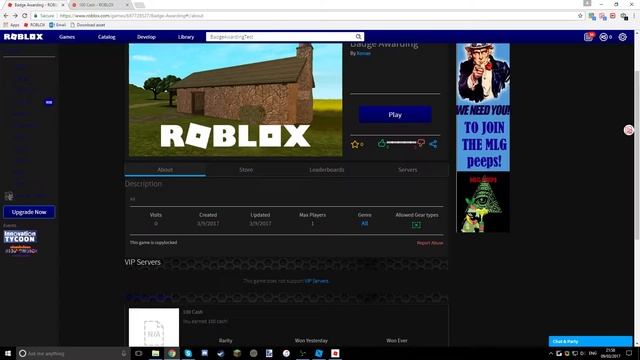Open the Nickelodeon event banner
Screen dimensions: 640x360
click(x=21, y=249)
